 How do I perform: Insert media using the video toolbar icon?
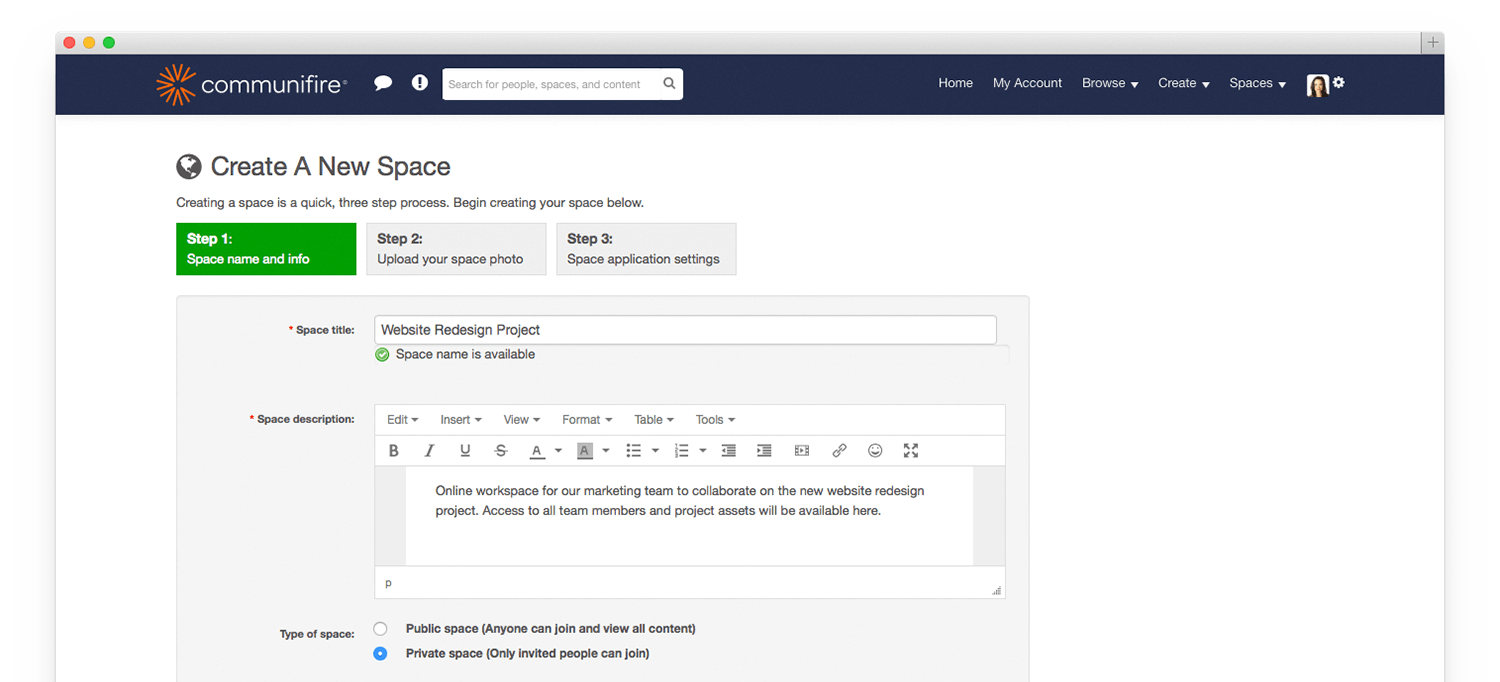801,450
